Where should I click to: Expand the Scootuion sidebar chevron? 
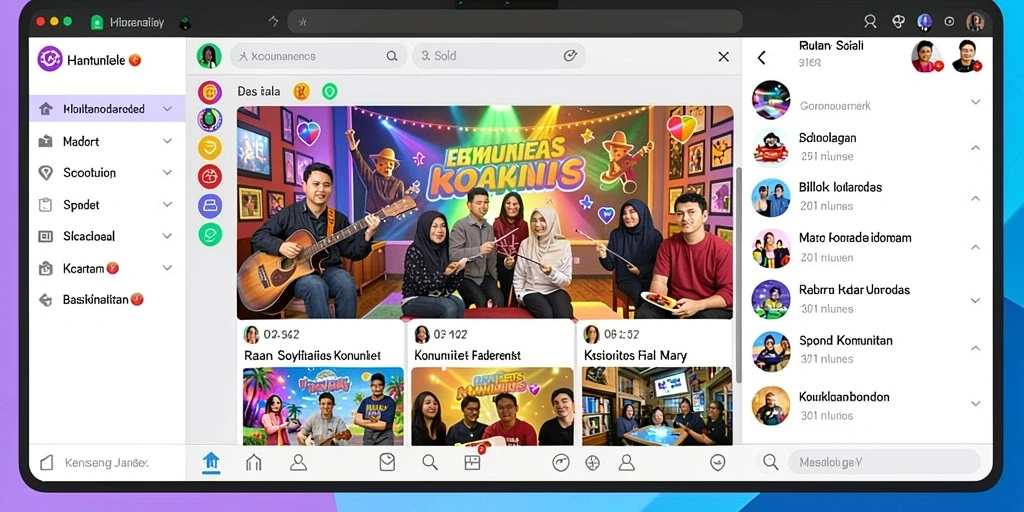click(167, 172)
